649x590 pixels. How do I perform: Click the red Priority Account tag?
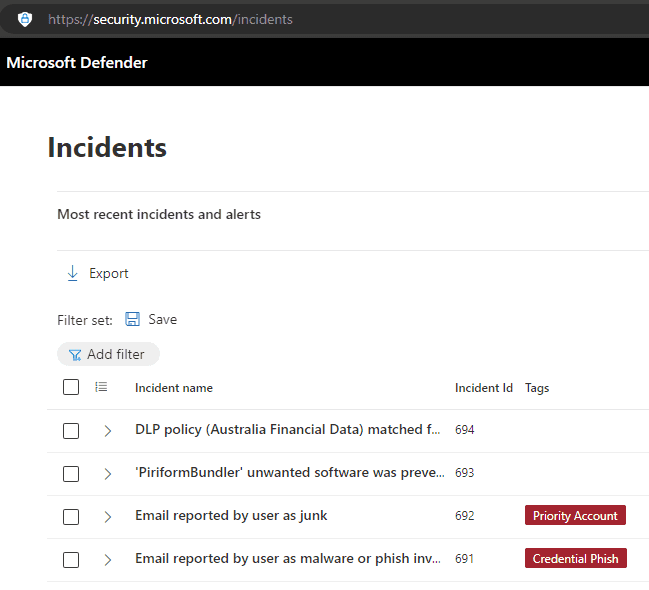[575, 516]
